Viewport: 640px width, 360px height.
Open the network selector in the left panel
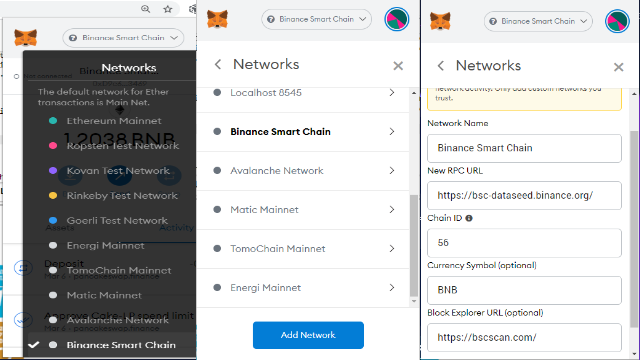pyautogui.click(x=123, y=38)
